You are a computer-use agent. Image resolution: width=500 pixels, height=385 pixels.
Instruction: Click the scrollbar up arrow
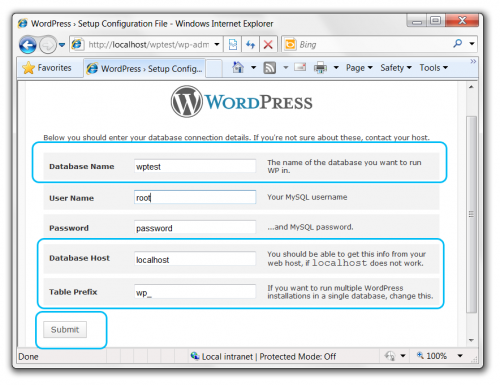click(471, 87)
